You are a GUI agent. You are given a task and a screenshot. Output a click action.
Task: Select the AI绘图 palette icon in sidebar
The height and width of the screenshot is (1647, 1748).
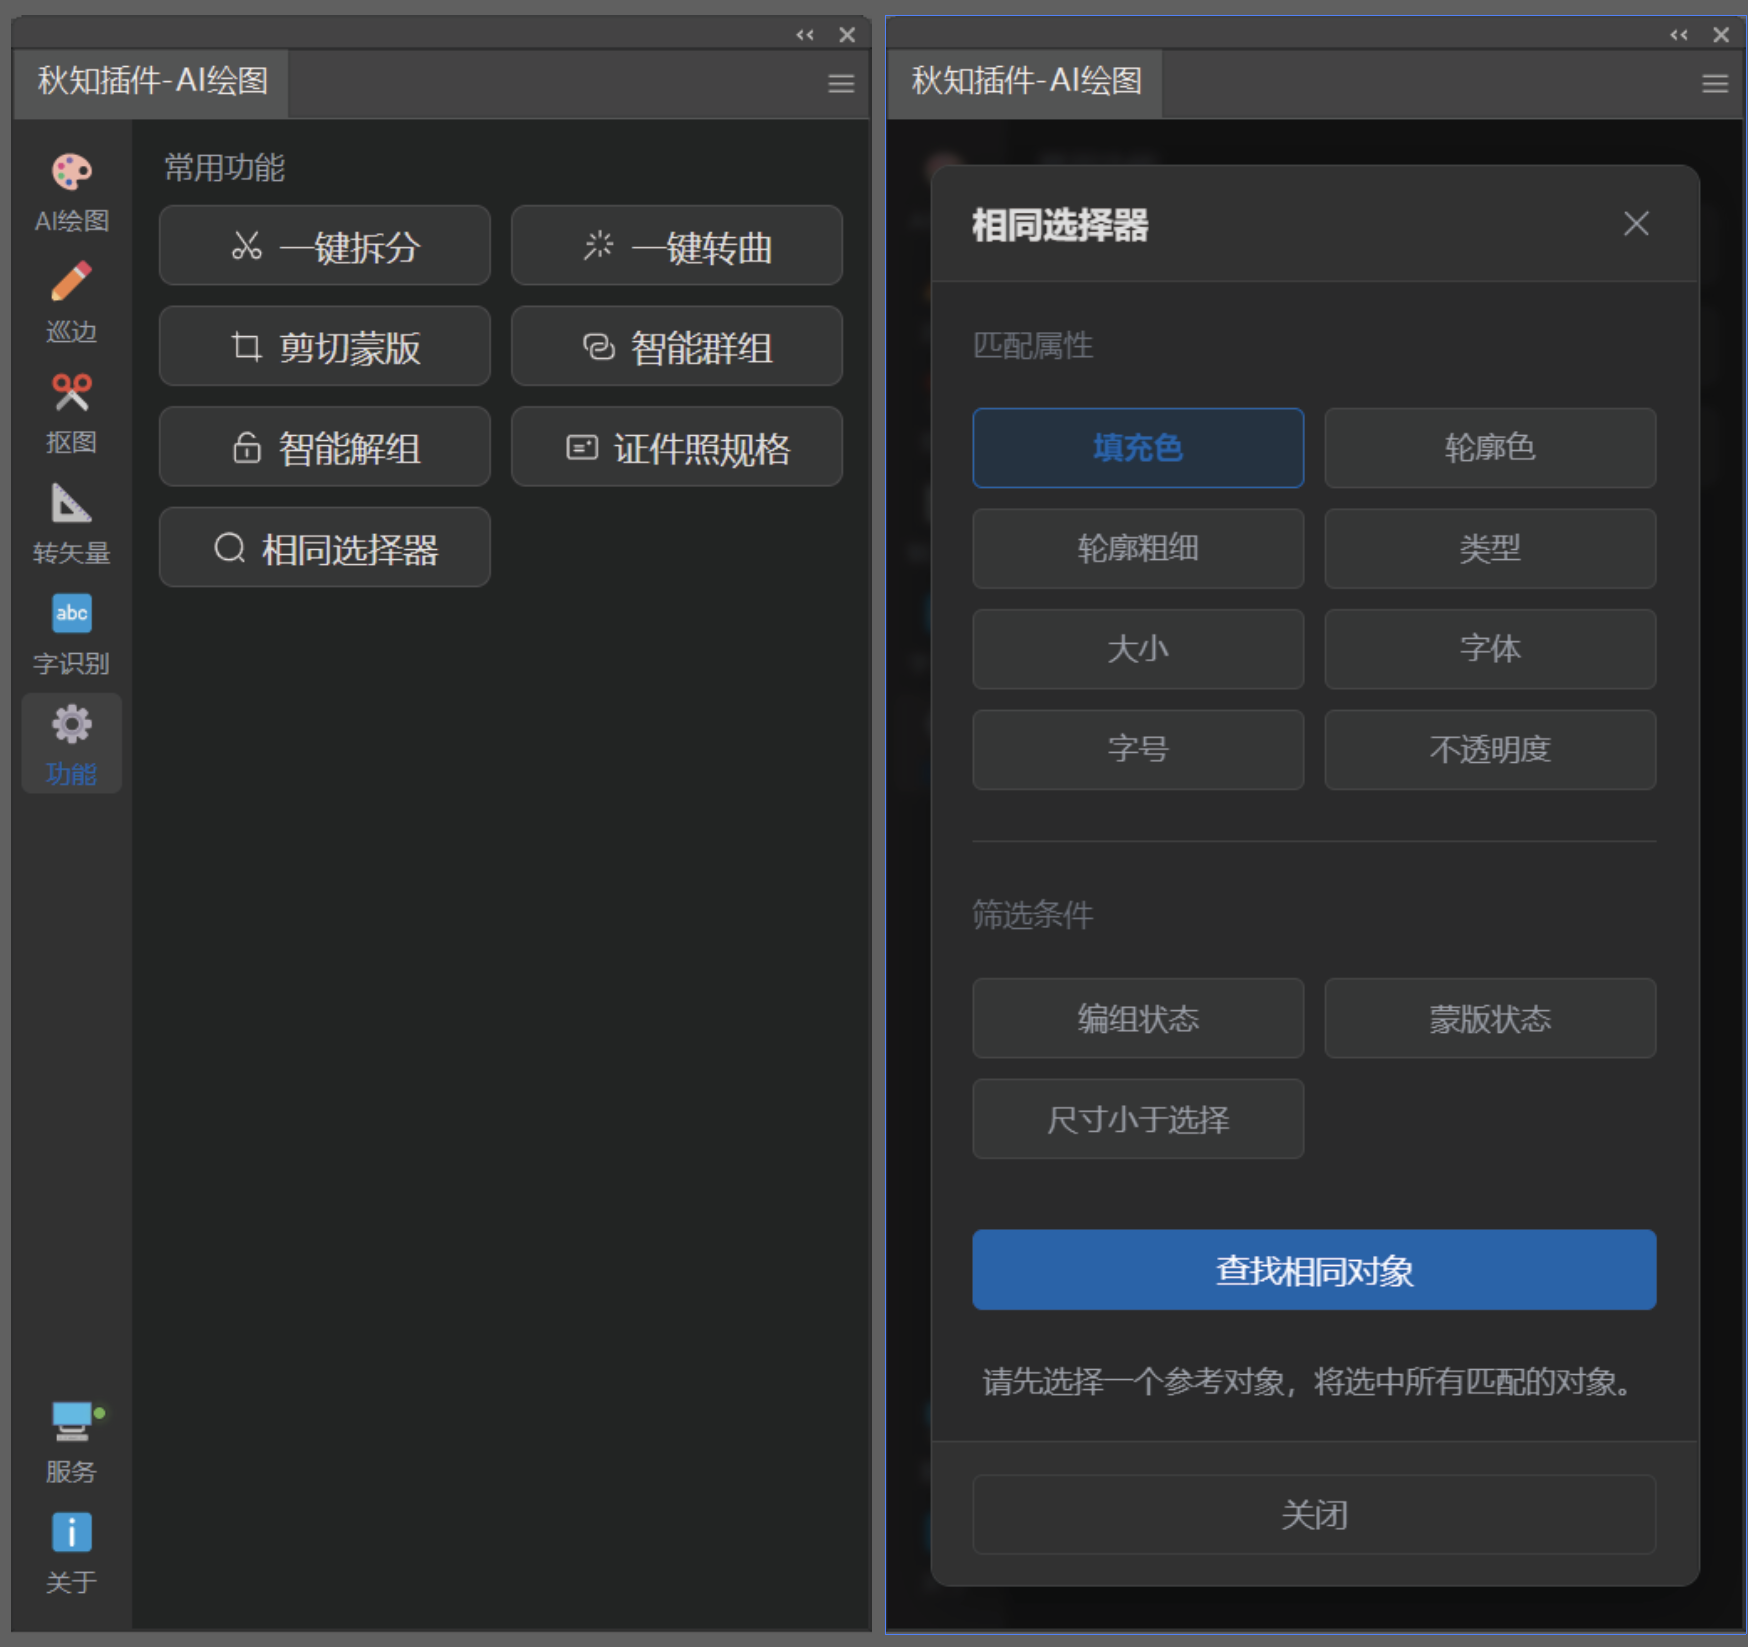[71, 178]
